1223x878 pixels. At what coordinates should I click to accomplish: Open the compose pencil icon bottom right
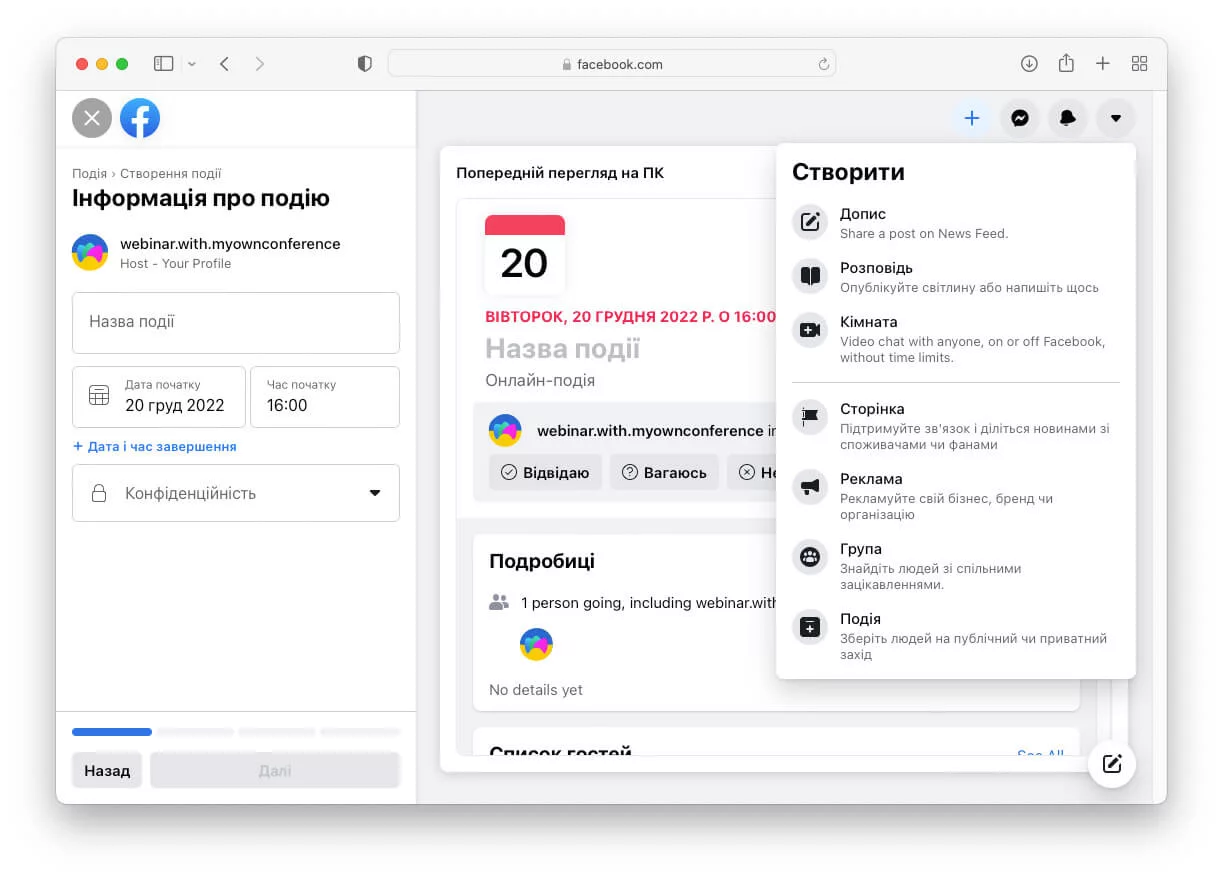click(x=1111, y=763)
